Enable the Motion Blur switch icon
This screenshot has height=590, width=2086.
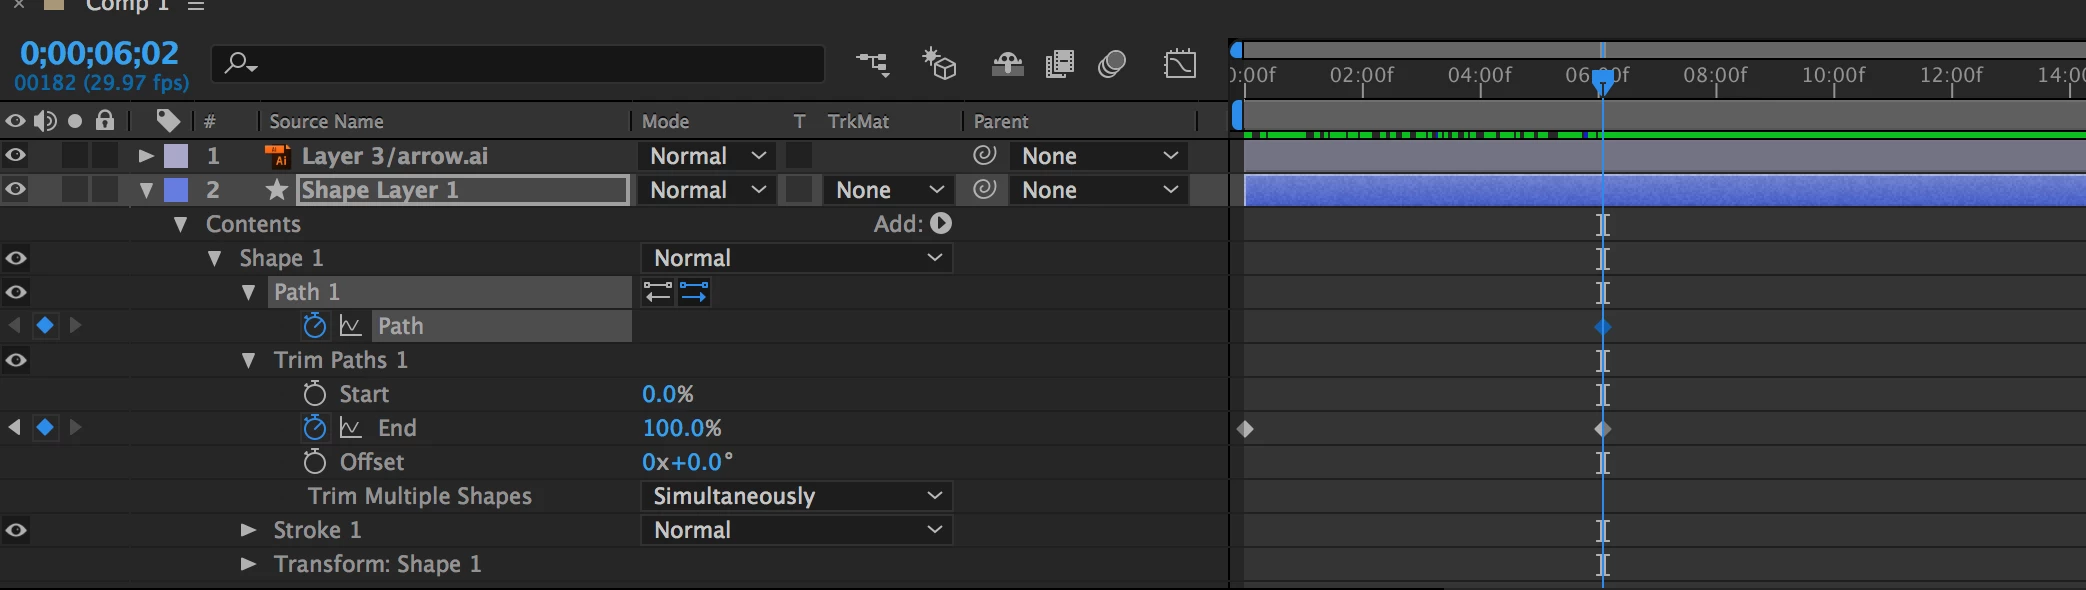pyautogui.click(x=1112, y=65)
